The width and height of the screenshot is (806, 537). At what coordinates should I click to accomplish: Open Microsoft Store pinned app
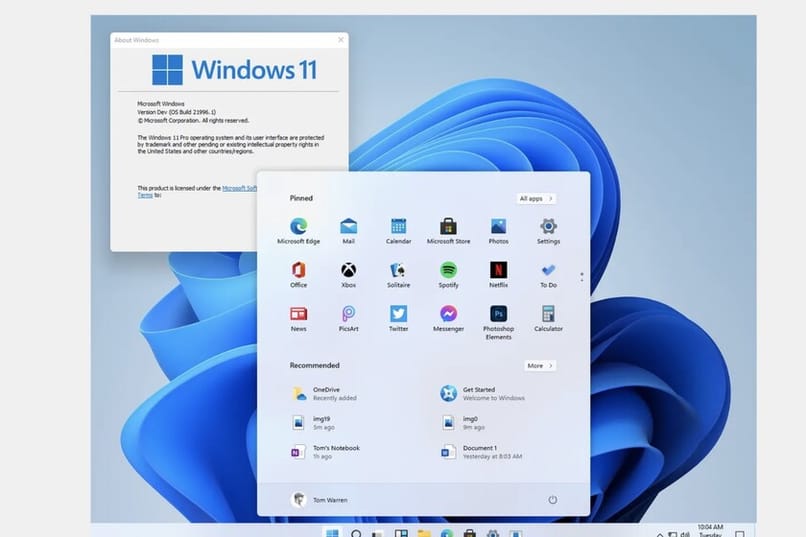click(448, 231)
